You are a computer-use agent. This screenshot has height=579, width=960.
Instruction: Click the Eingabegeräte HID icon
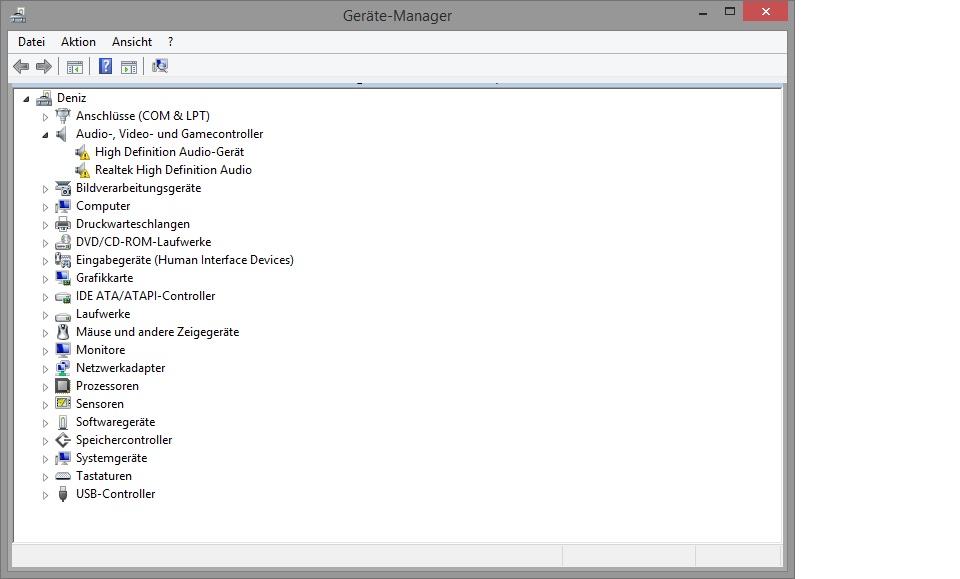click(62, 260)
